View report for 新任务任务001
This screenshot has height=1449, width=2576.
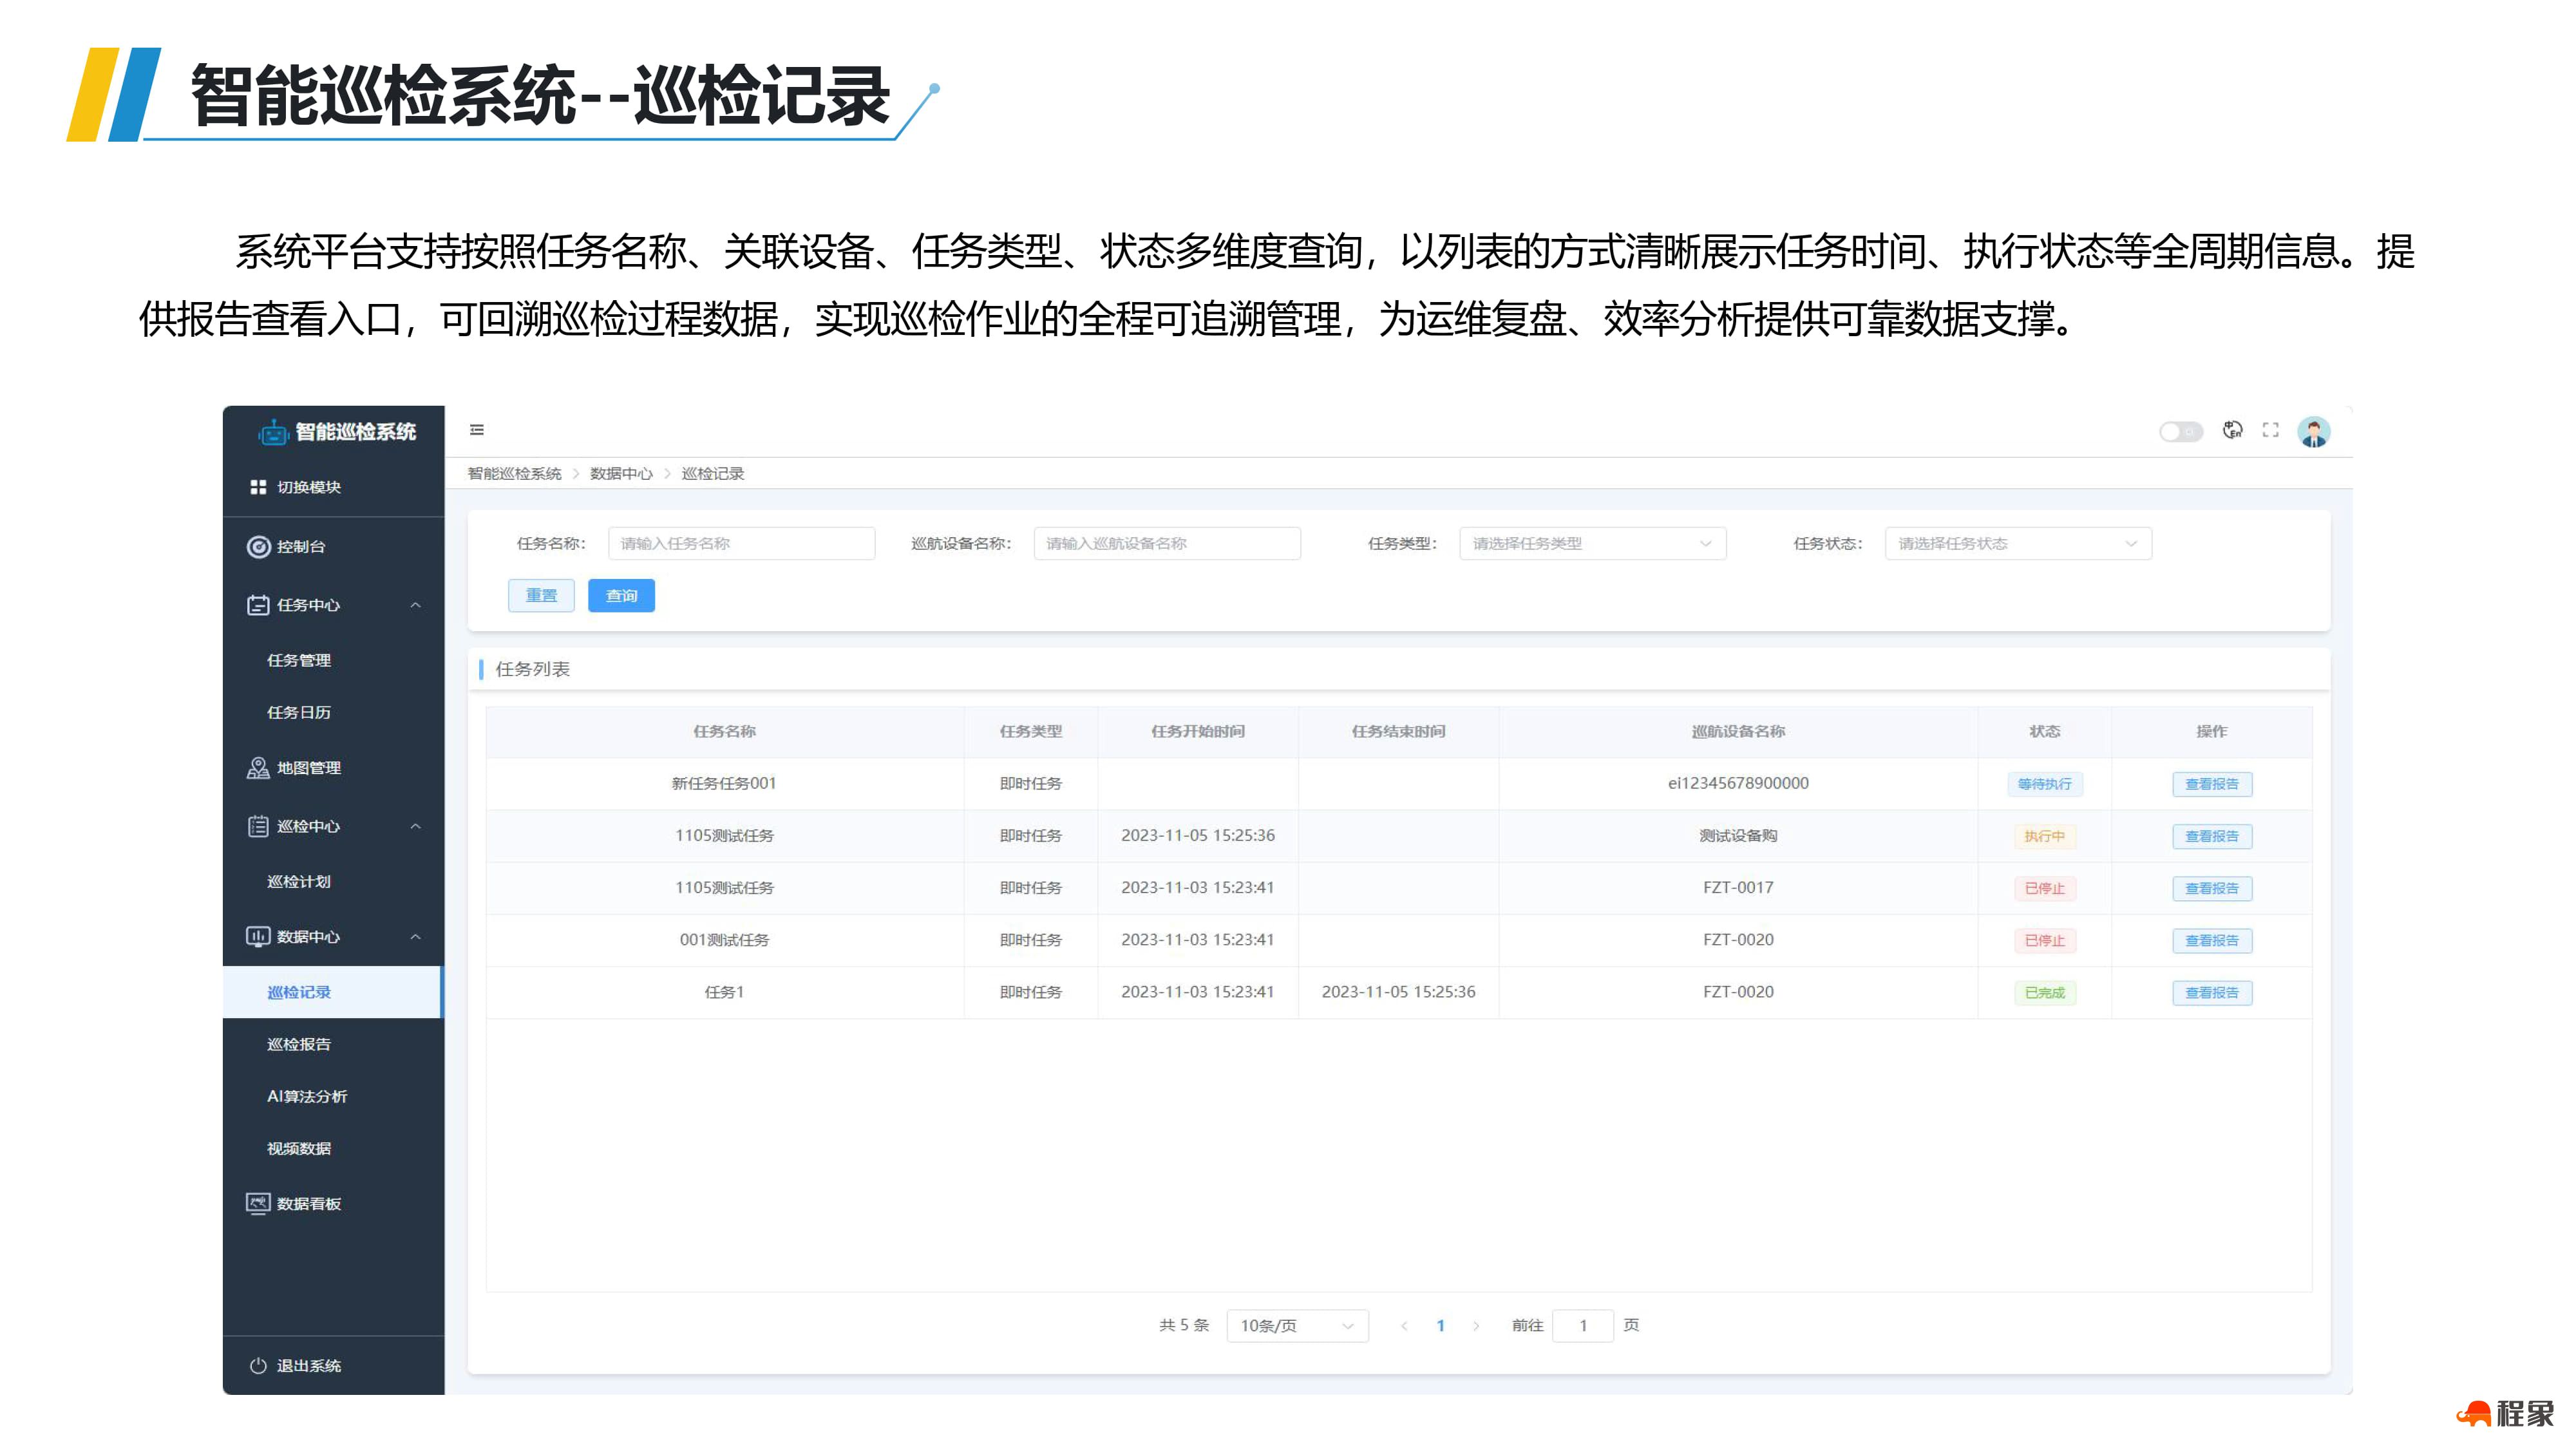coord(2212,784)
